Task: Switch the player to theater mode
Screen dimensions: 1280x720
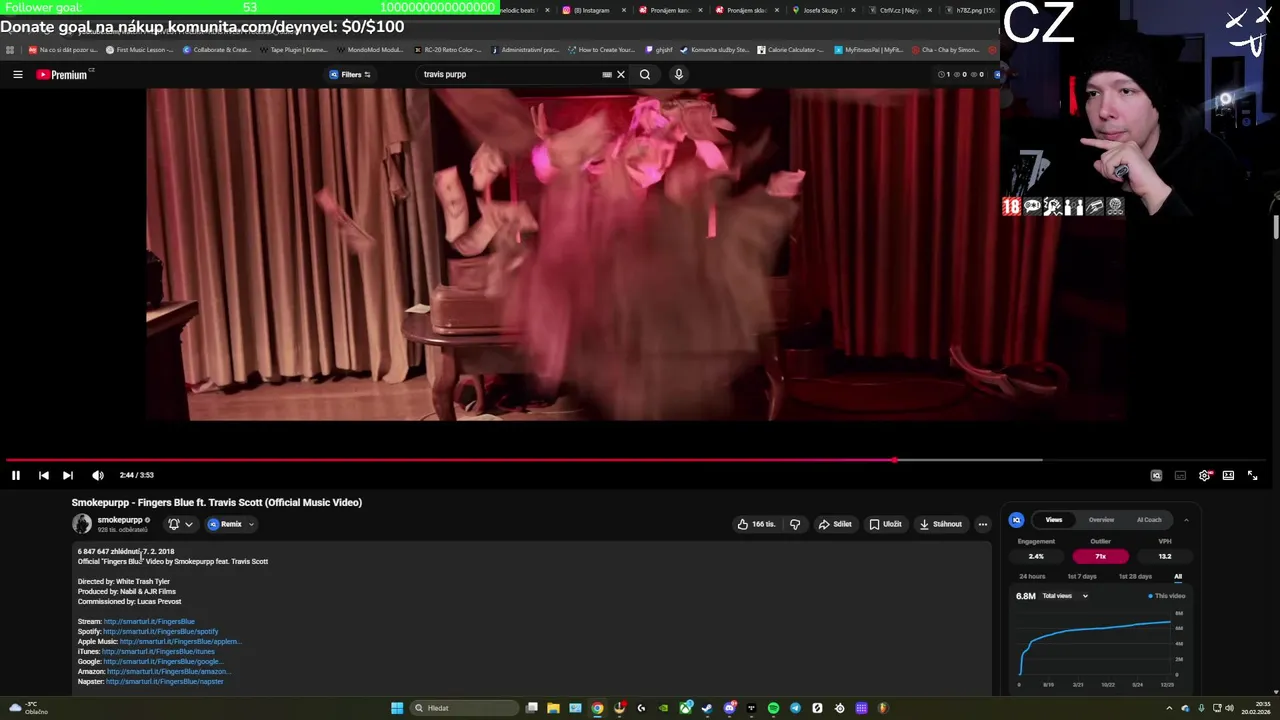Action: coord(1228,475)
